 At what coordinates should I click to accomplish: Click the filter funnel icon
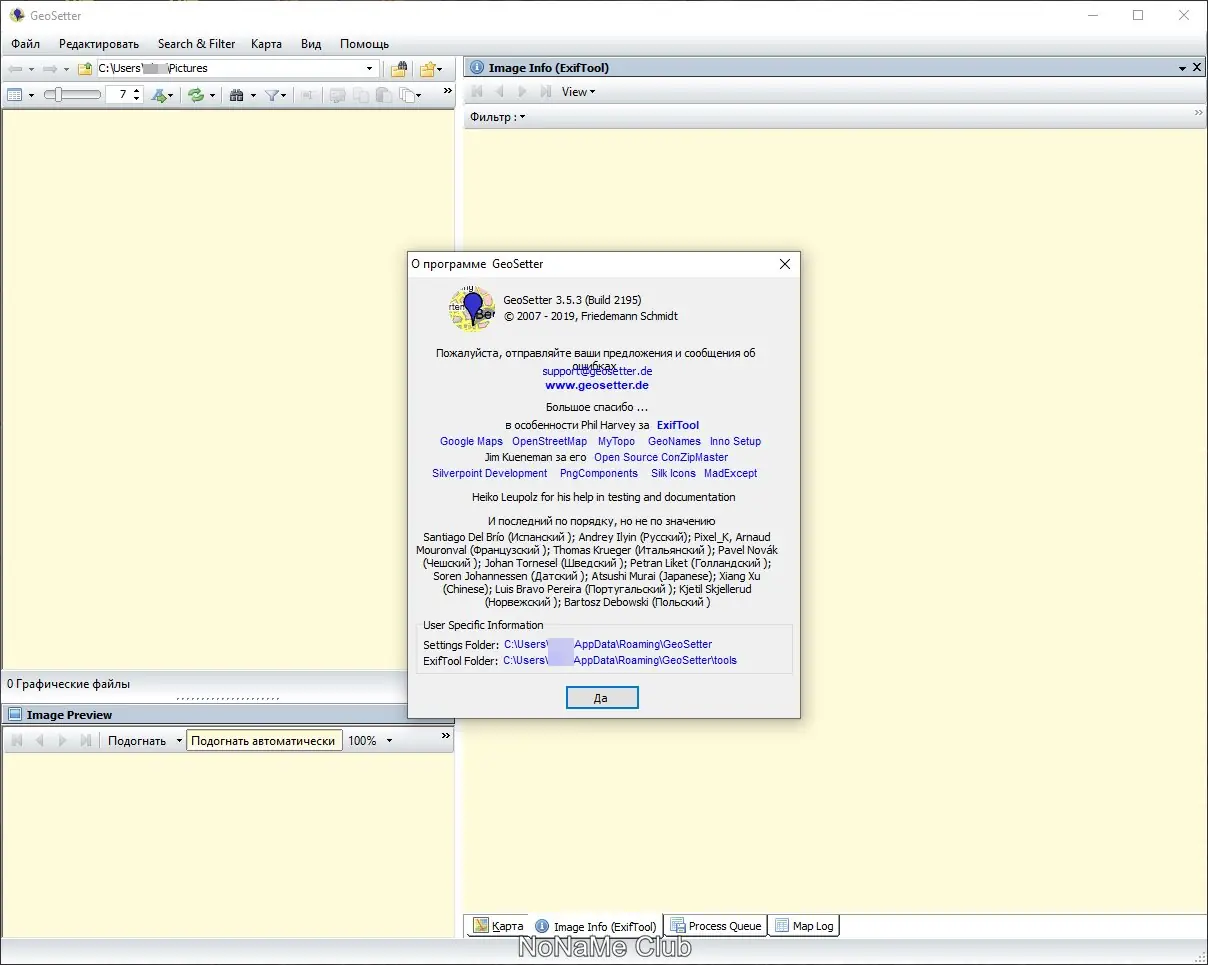pos(271,95)
